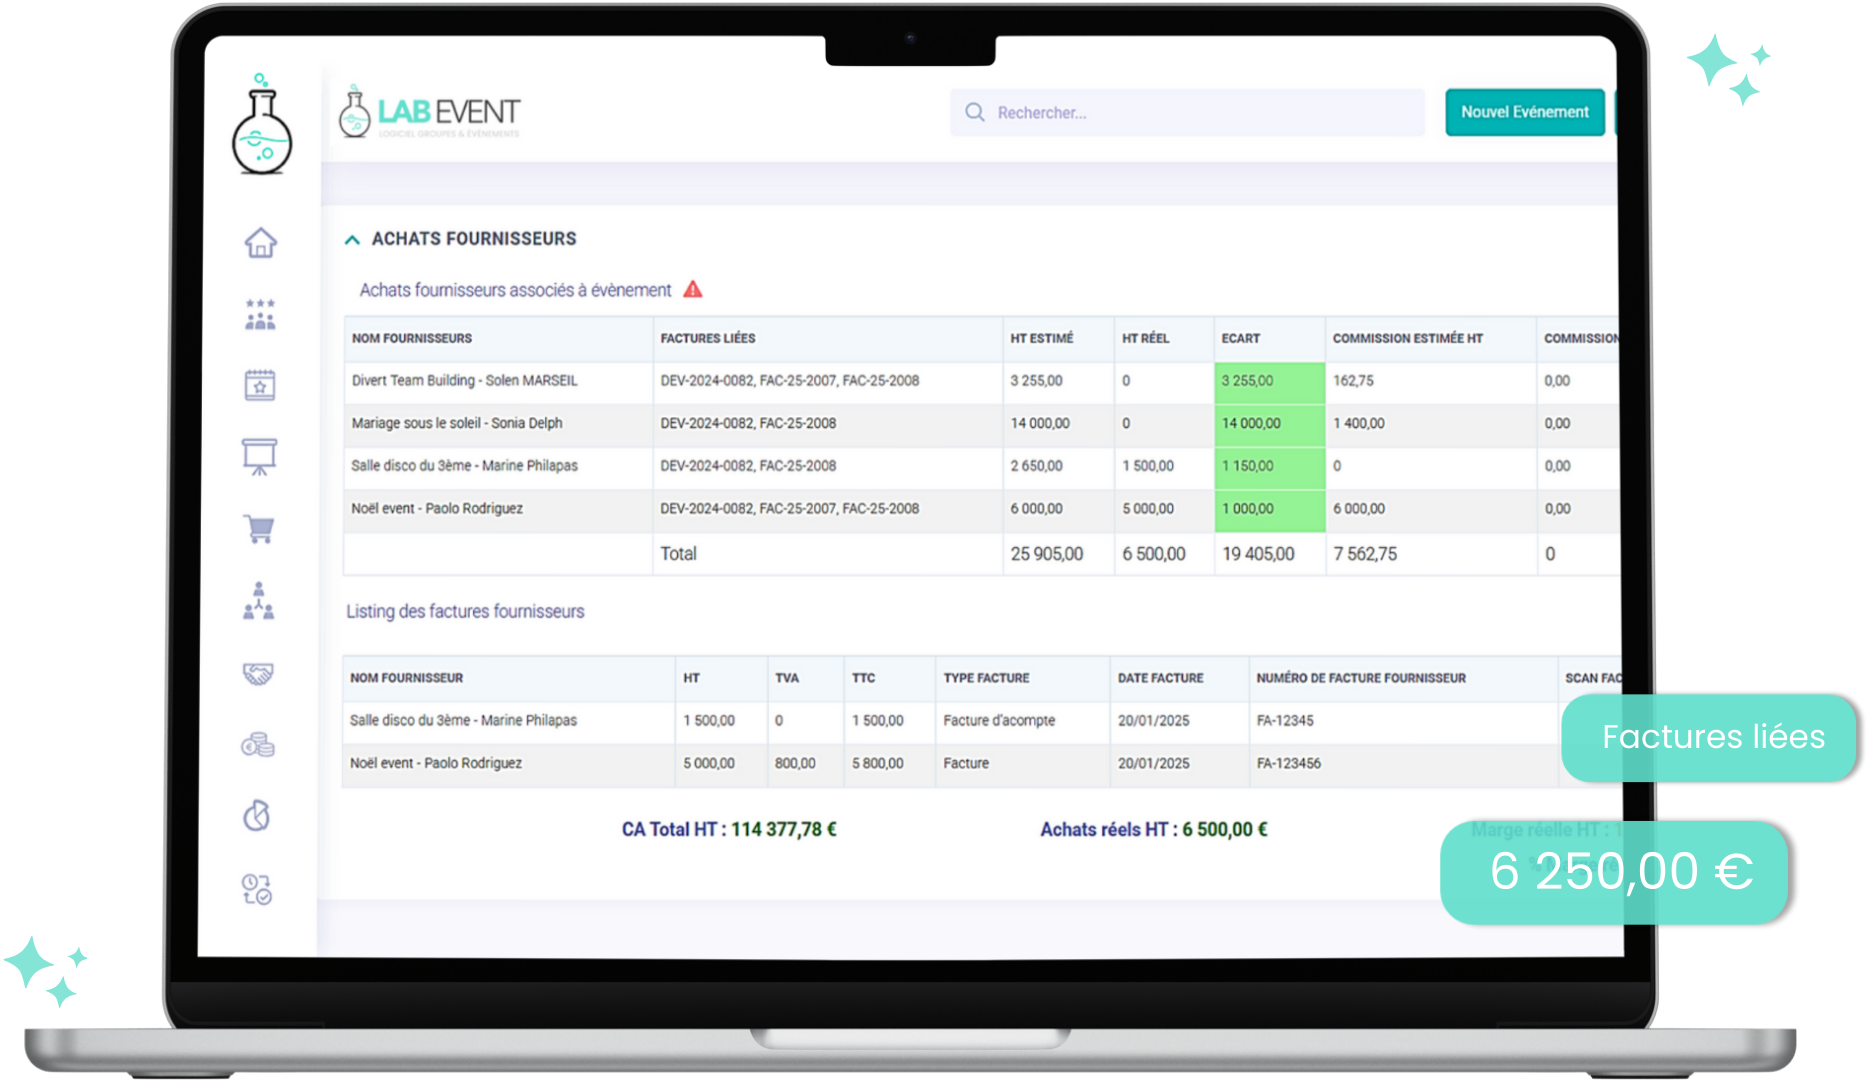Open the euro coins finance icon

(258, 745)
